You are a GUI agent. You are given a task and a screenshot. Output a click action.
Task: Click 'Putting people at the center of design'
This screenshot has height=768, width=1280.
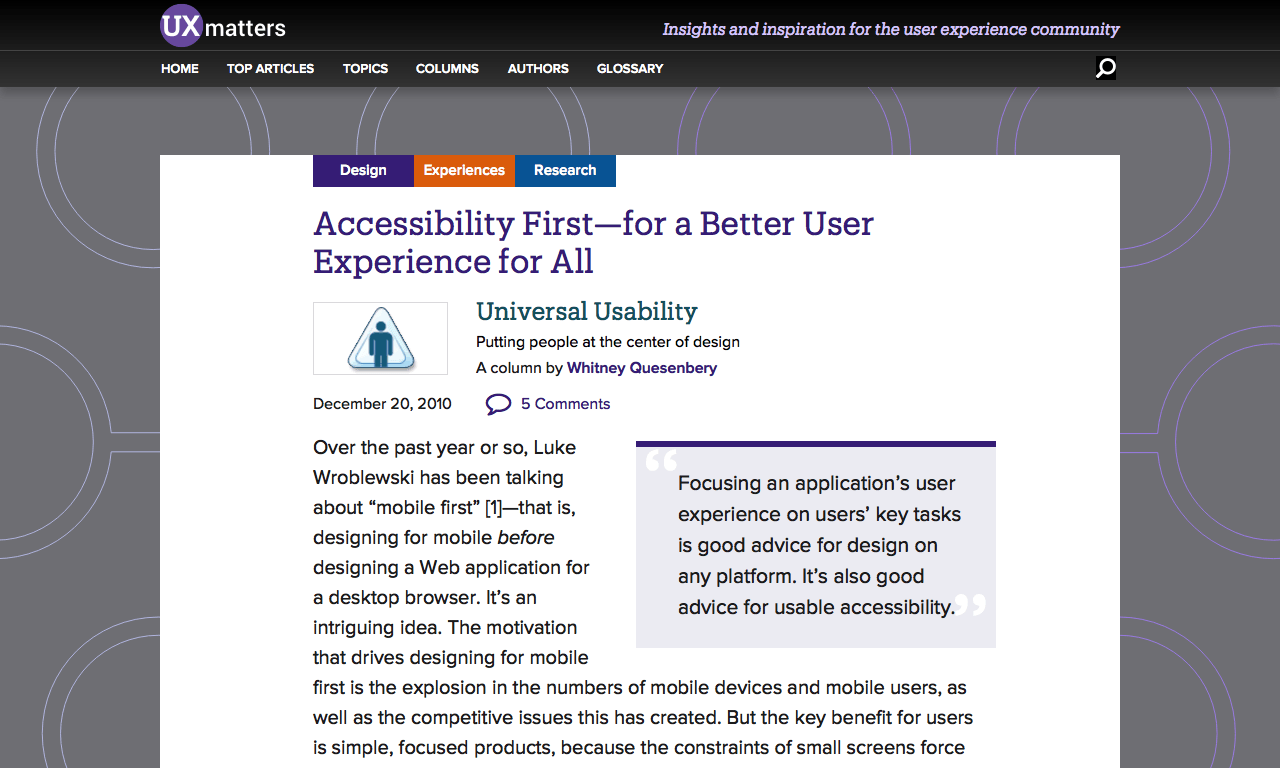[x=608, y=342]
